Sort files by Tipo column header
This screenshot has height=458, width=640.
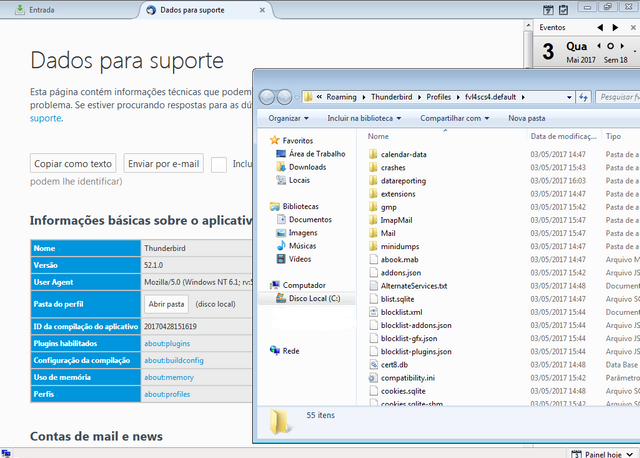621,136
